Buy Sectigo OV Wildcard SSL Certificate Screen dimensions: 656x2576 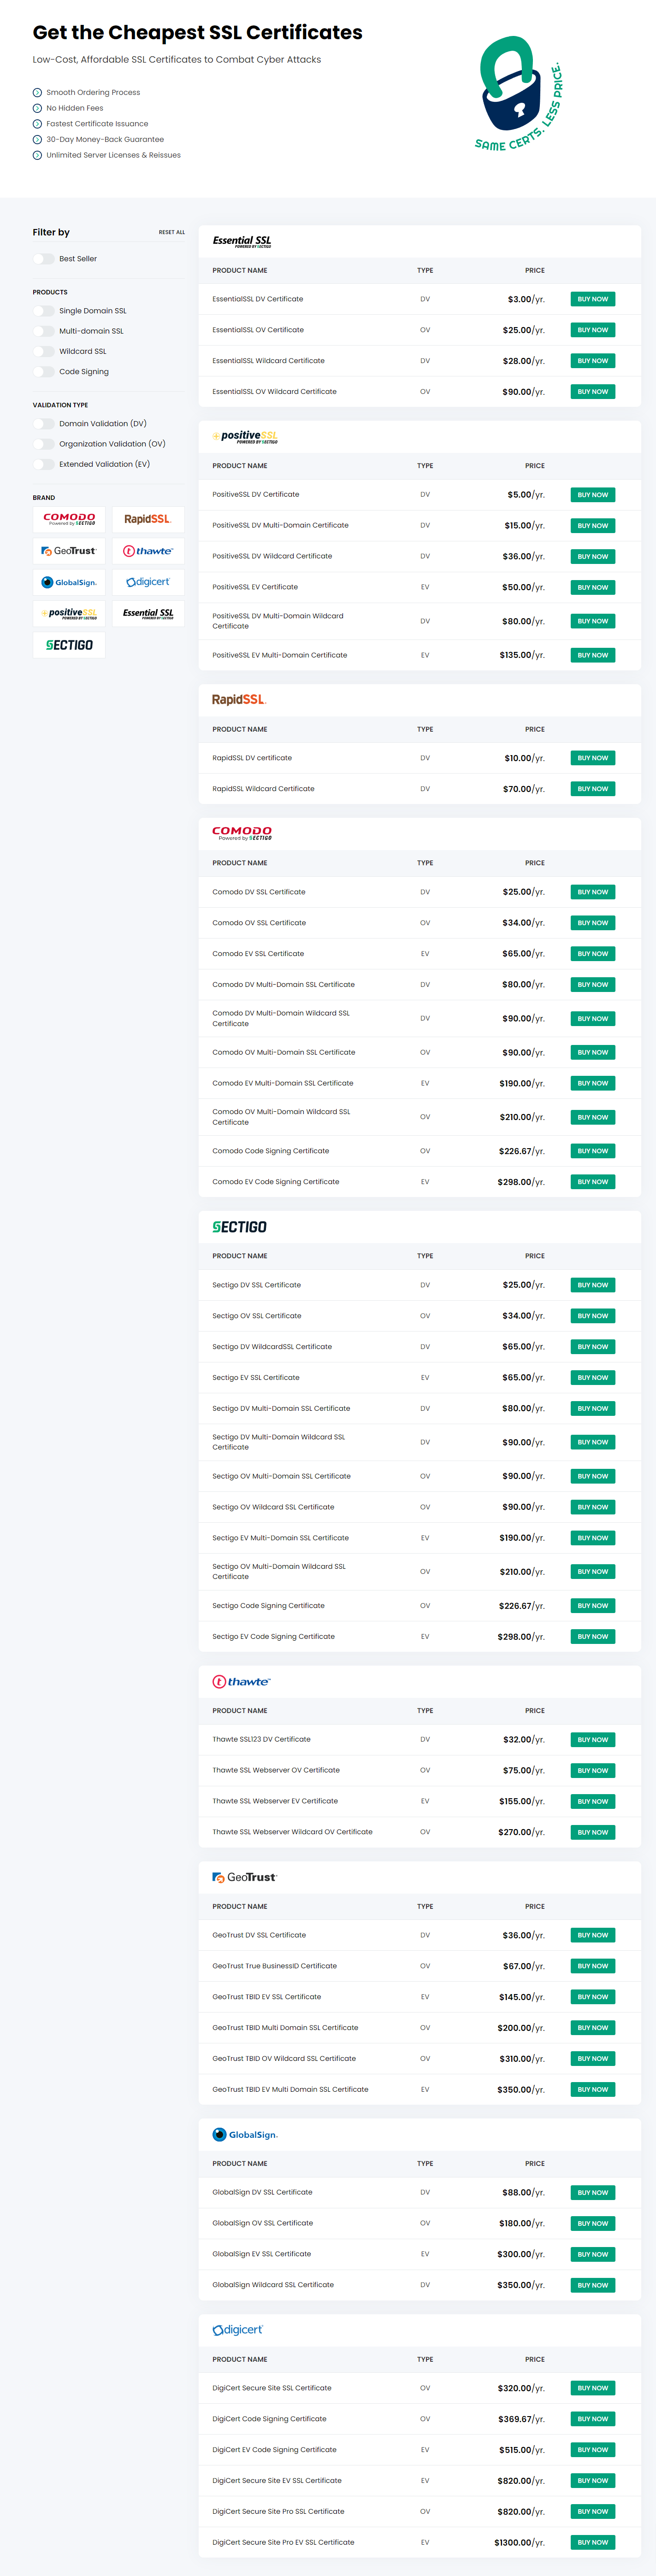click(x=593, y=1507)
